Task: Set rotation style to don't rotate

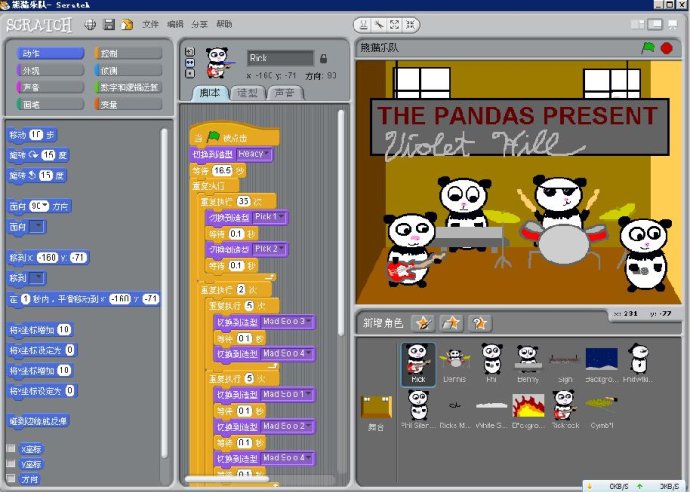Action: pos(190,73)
